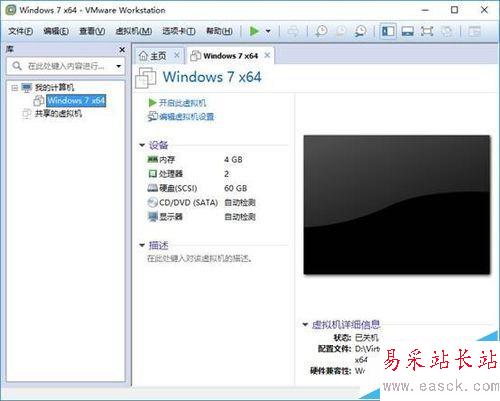Open the 文件(F) menu
The width and height of the screenshot is (500, 401).
coord(20,31)
